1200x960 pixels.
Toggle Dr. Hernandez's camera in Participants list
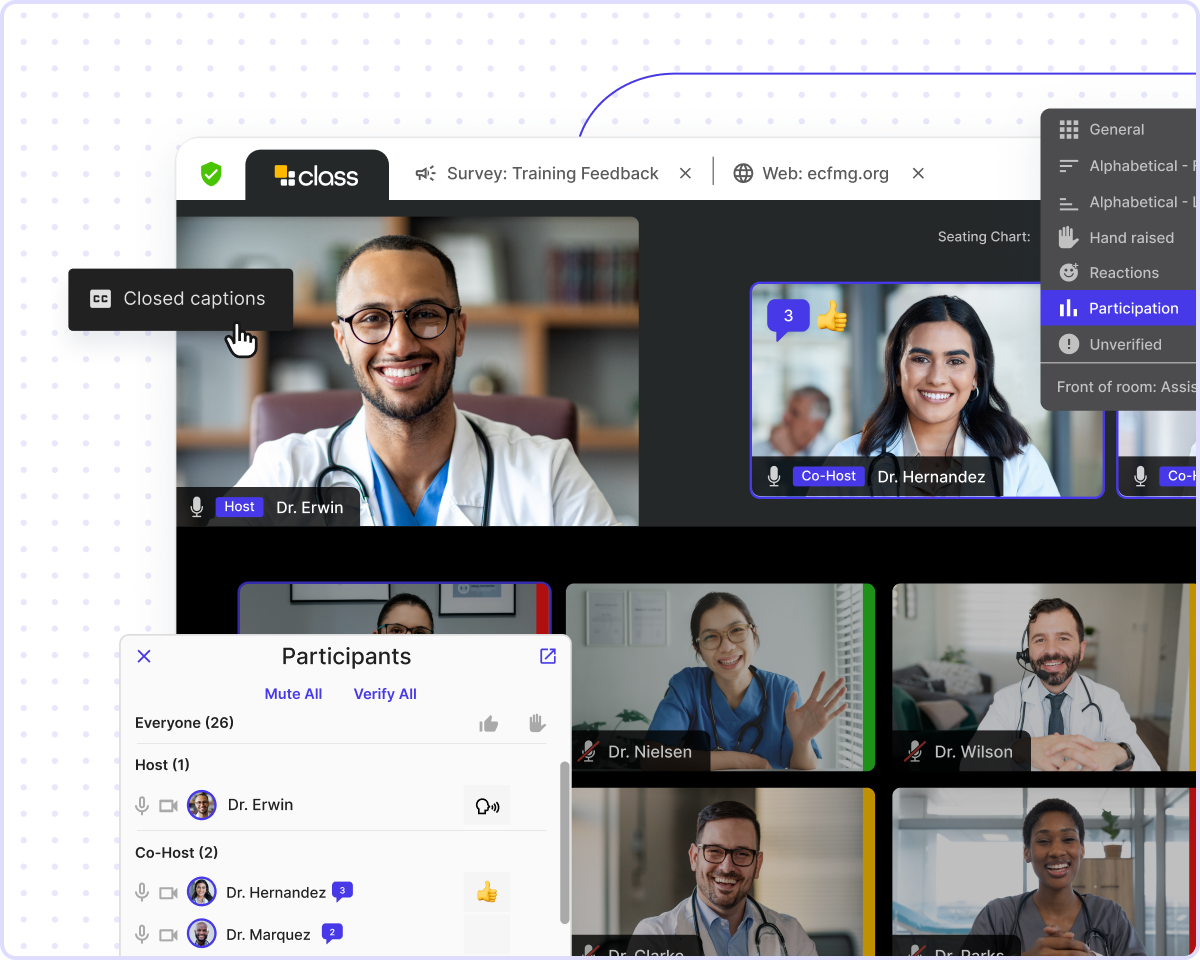tap(168, 892)
